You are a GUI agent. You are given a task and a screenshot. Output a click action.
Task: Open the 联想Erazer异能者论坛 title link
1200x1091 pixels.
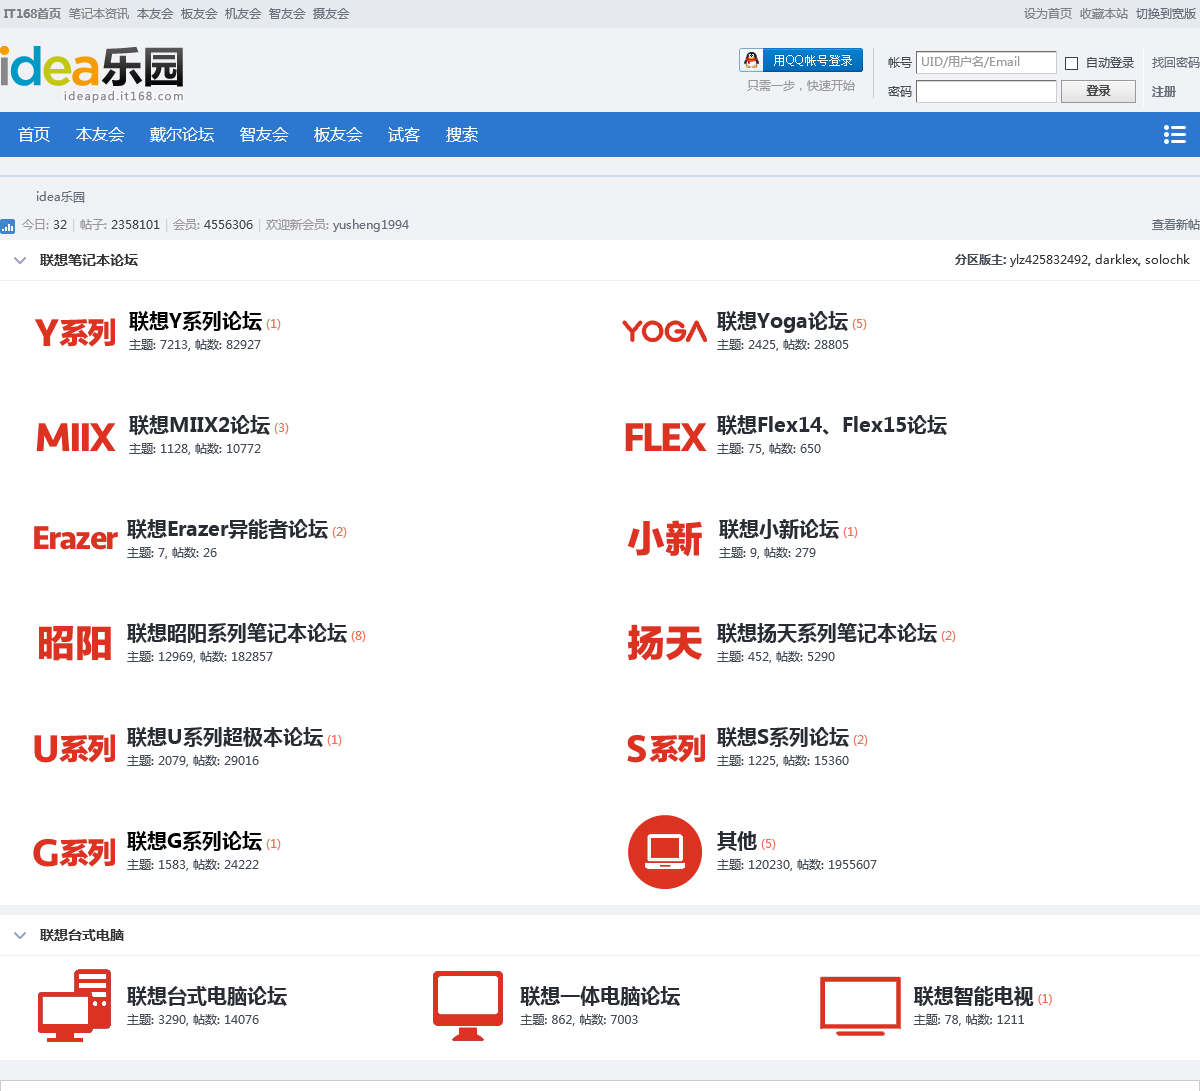[x=227, y=529]
